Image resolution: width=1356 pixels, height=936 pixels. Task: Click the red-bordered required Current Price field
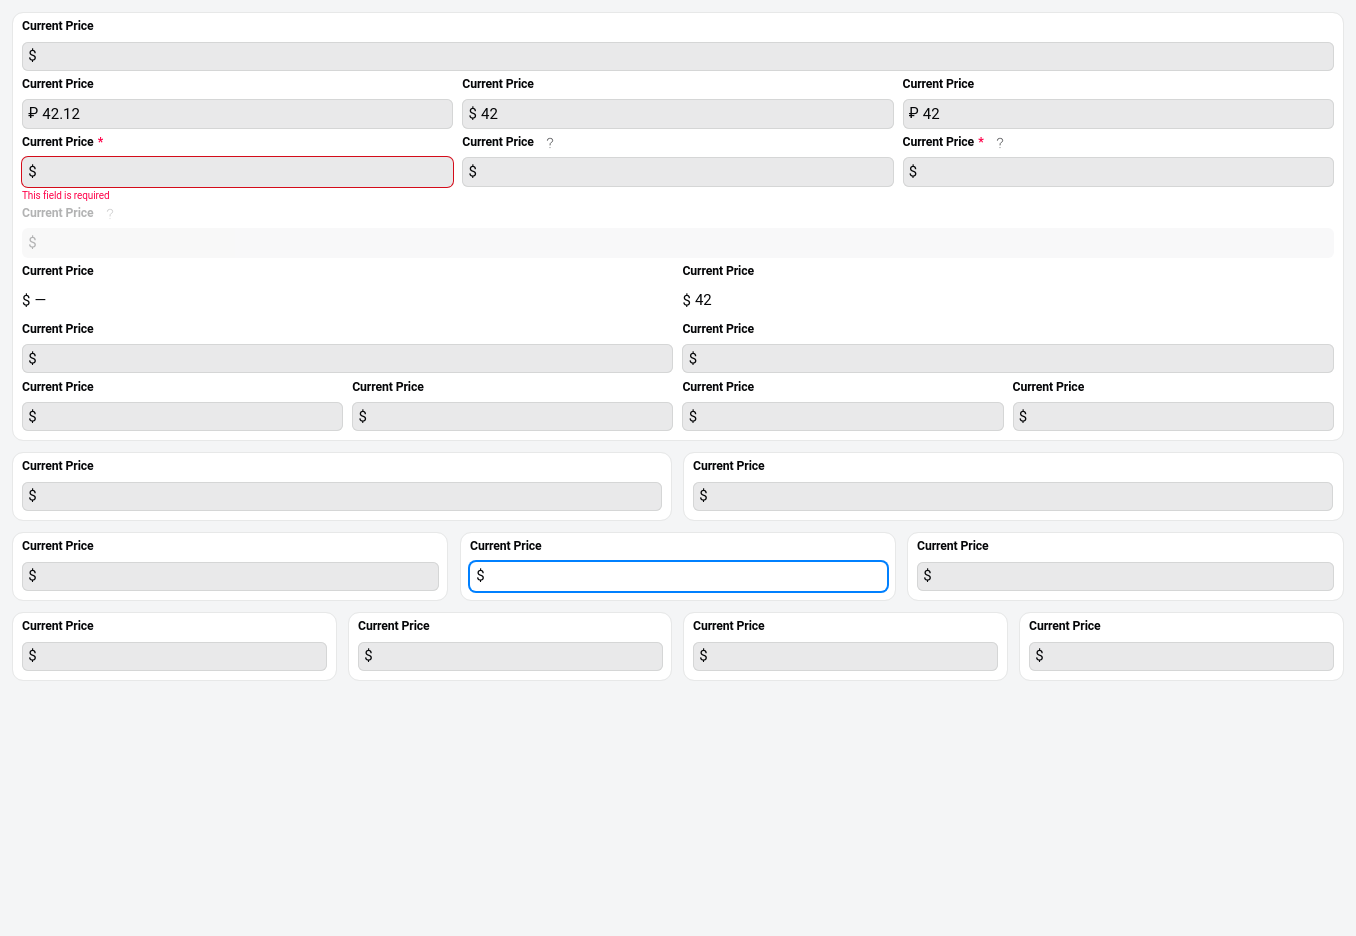tap(237, 172)
